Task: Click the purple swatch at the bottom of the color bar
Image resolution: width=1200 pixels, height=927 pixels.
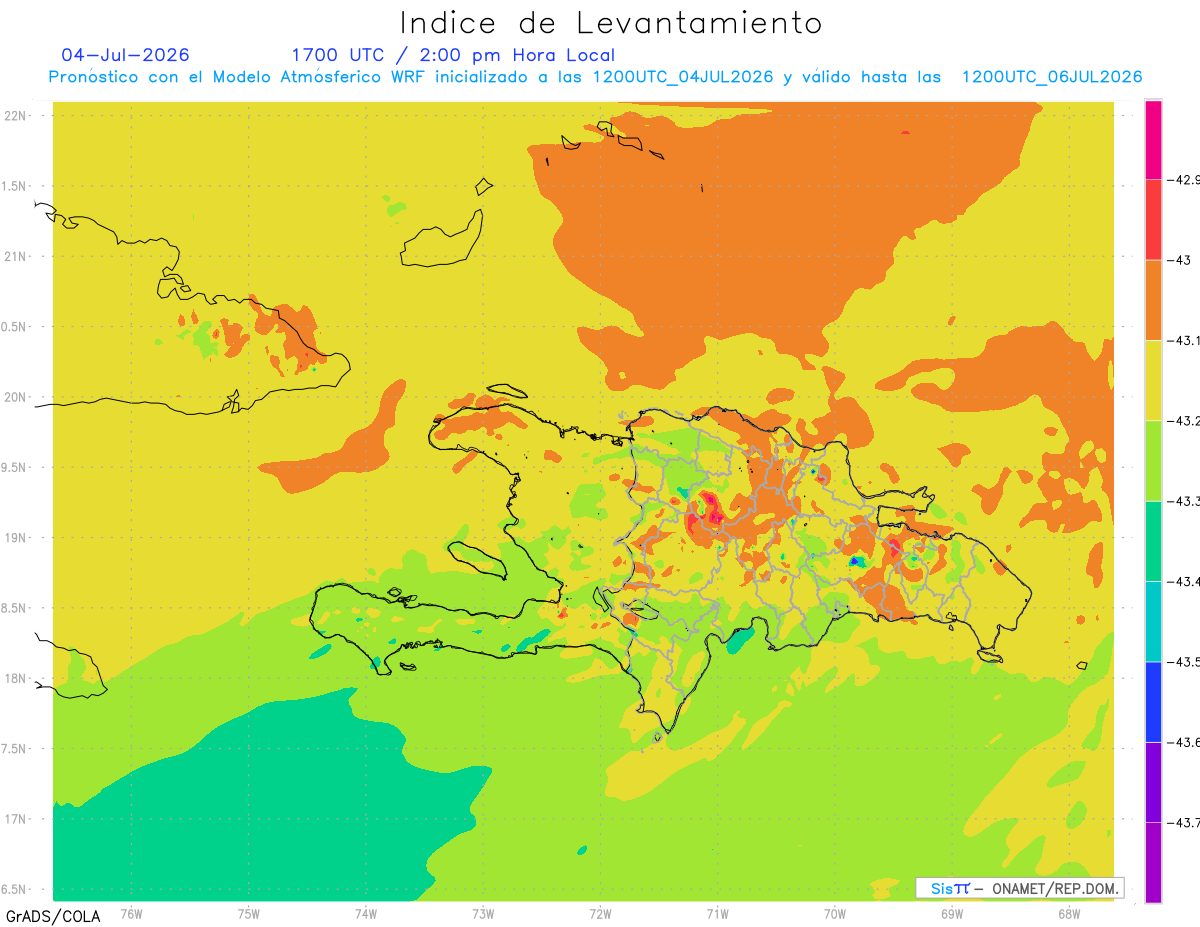Action: click(x=1153, y=862)
